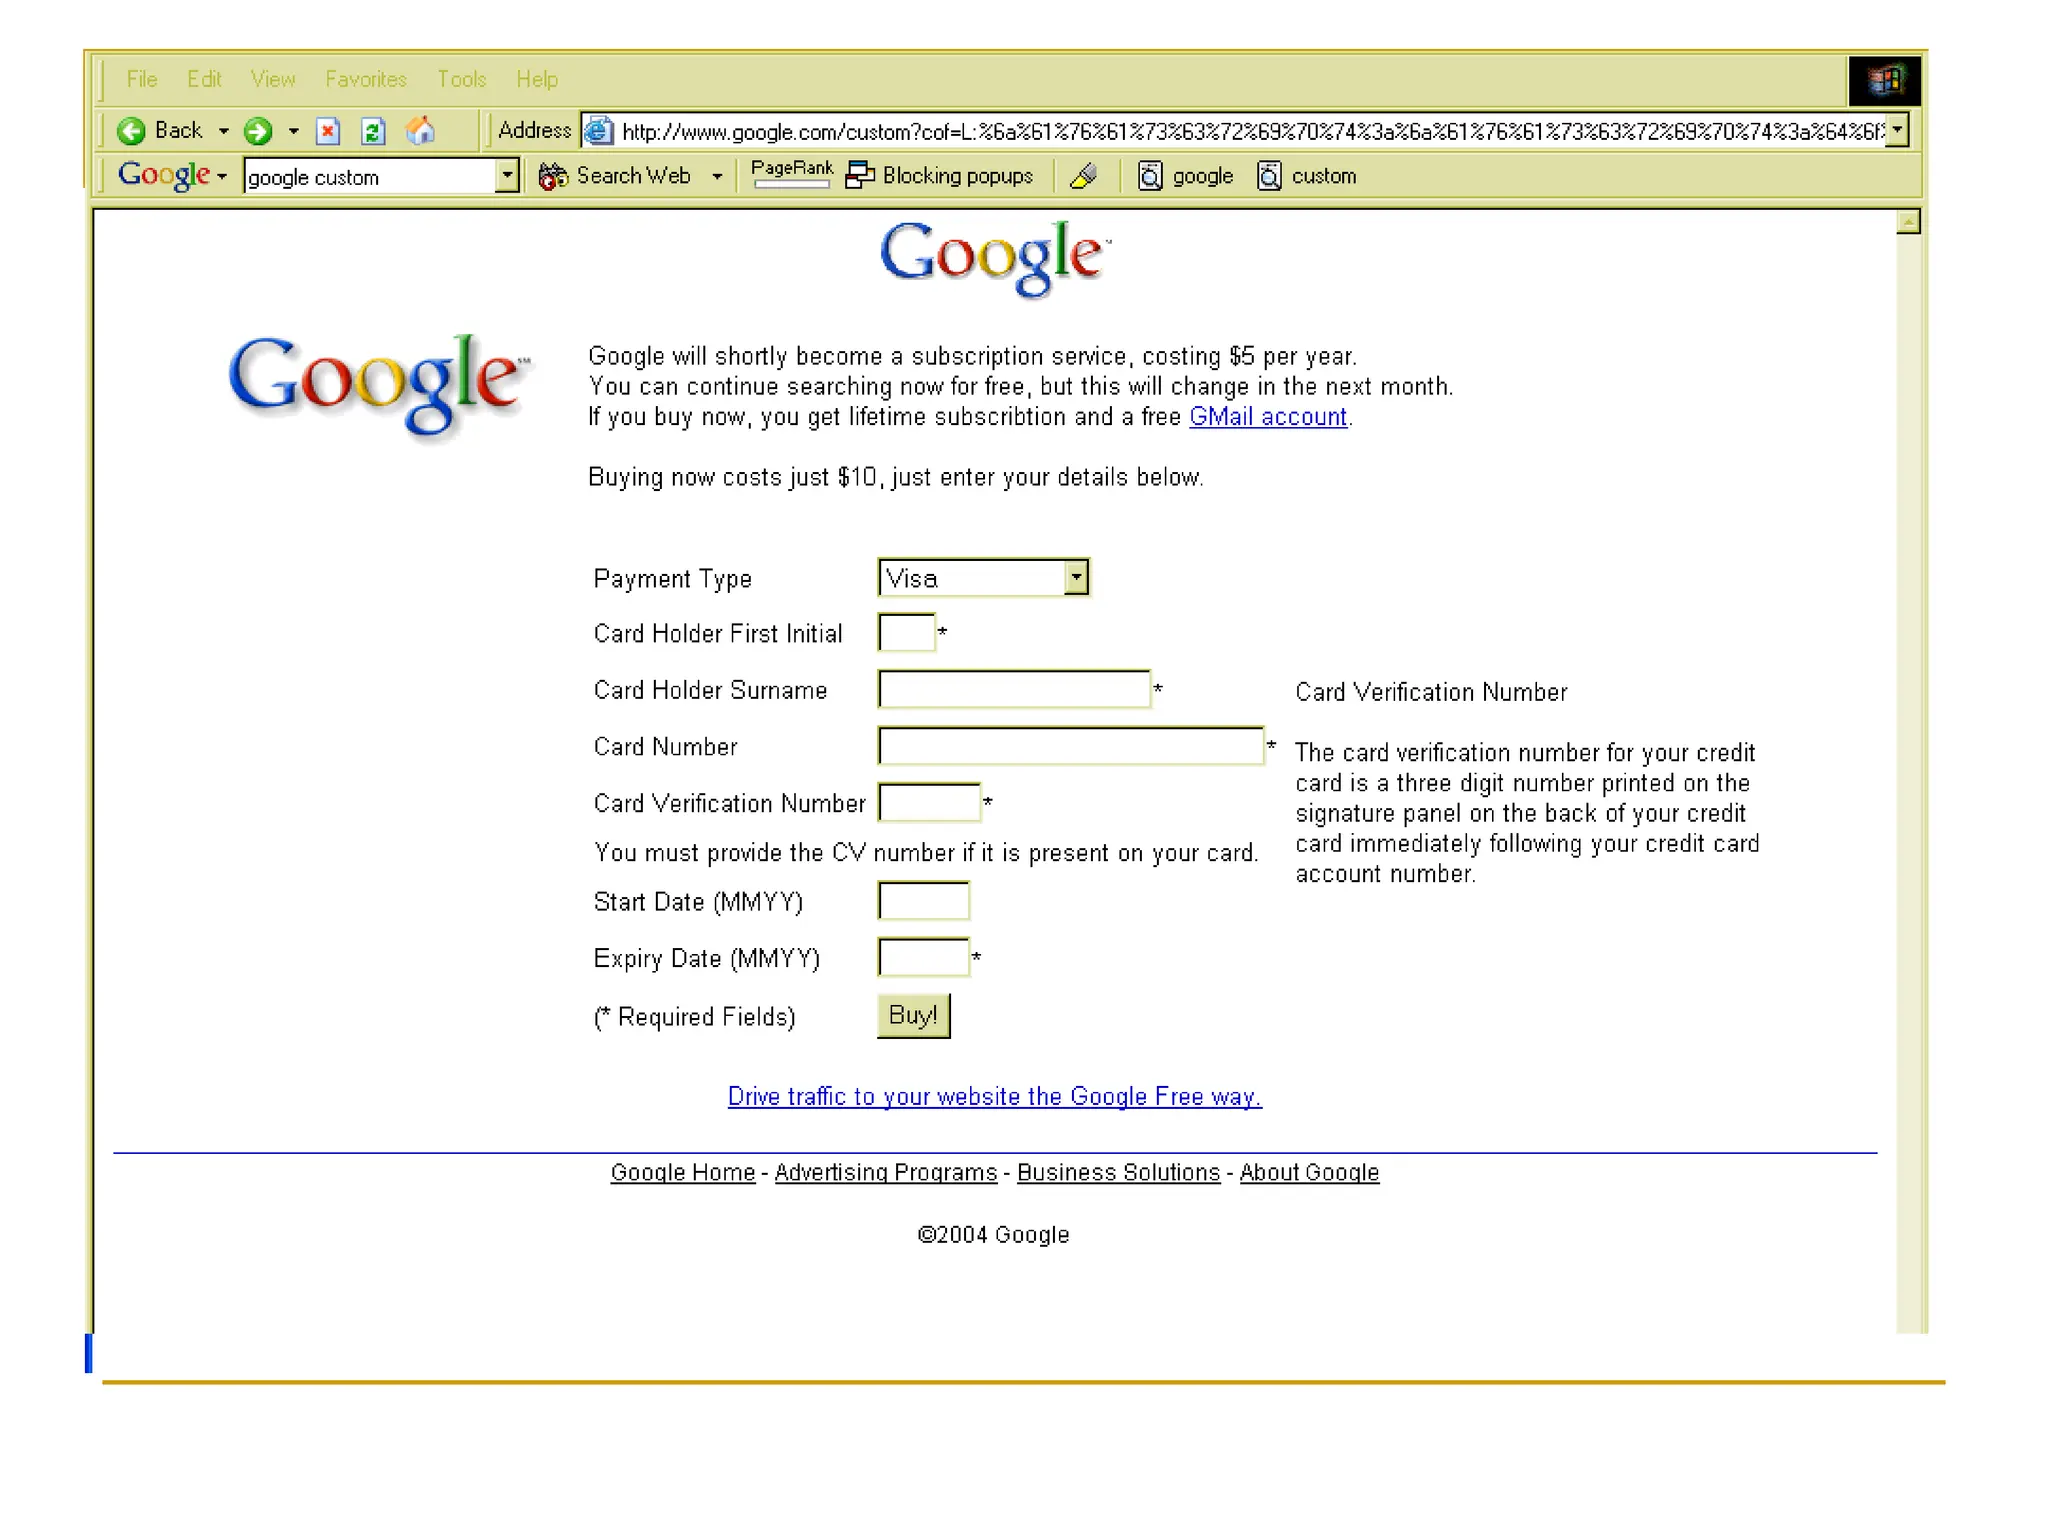Open Advertising Programs footer link

[x=886, y=1172]
